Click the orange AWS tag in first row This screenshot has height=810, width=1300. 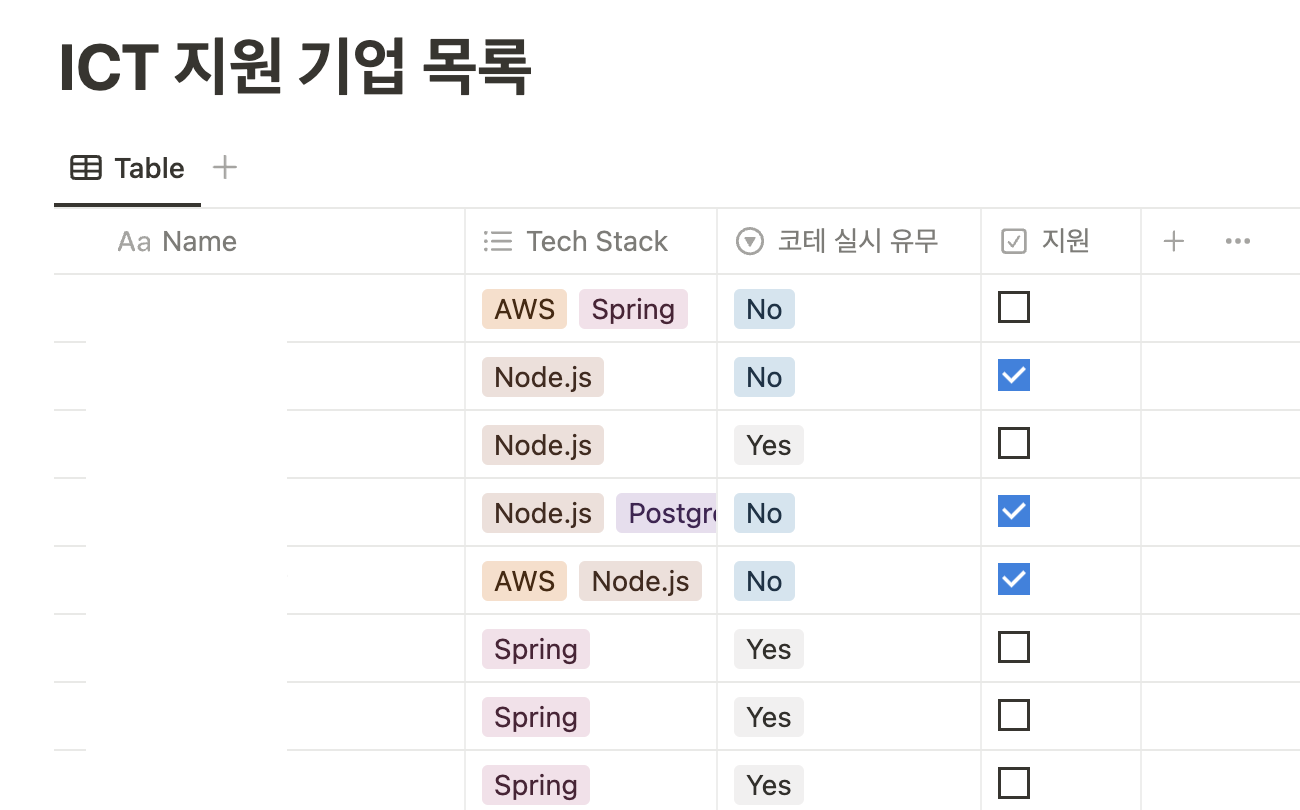(x=525, y=309)
